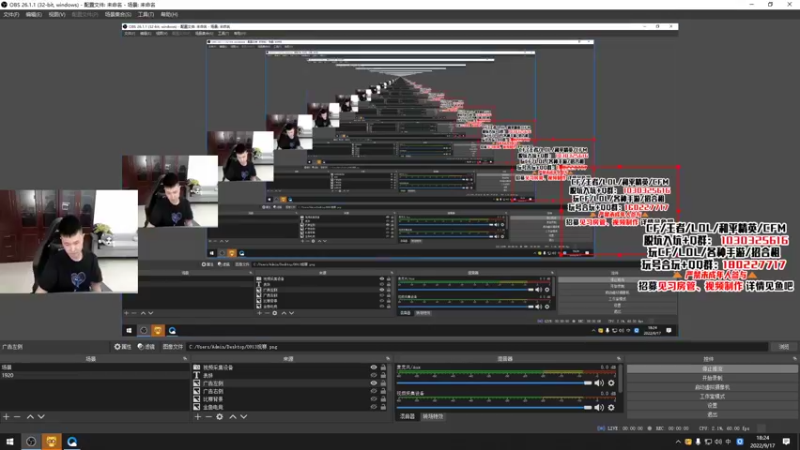The width and height of the screenshot is (800, 450).
Task: Switch to the 混音器 tab
Action: [x=407, y=417]
